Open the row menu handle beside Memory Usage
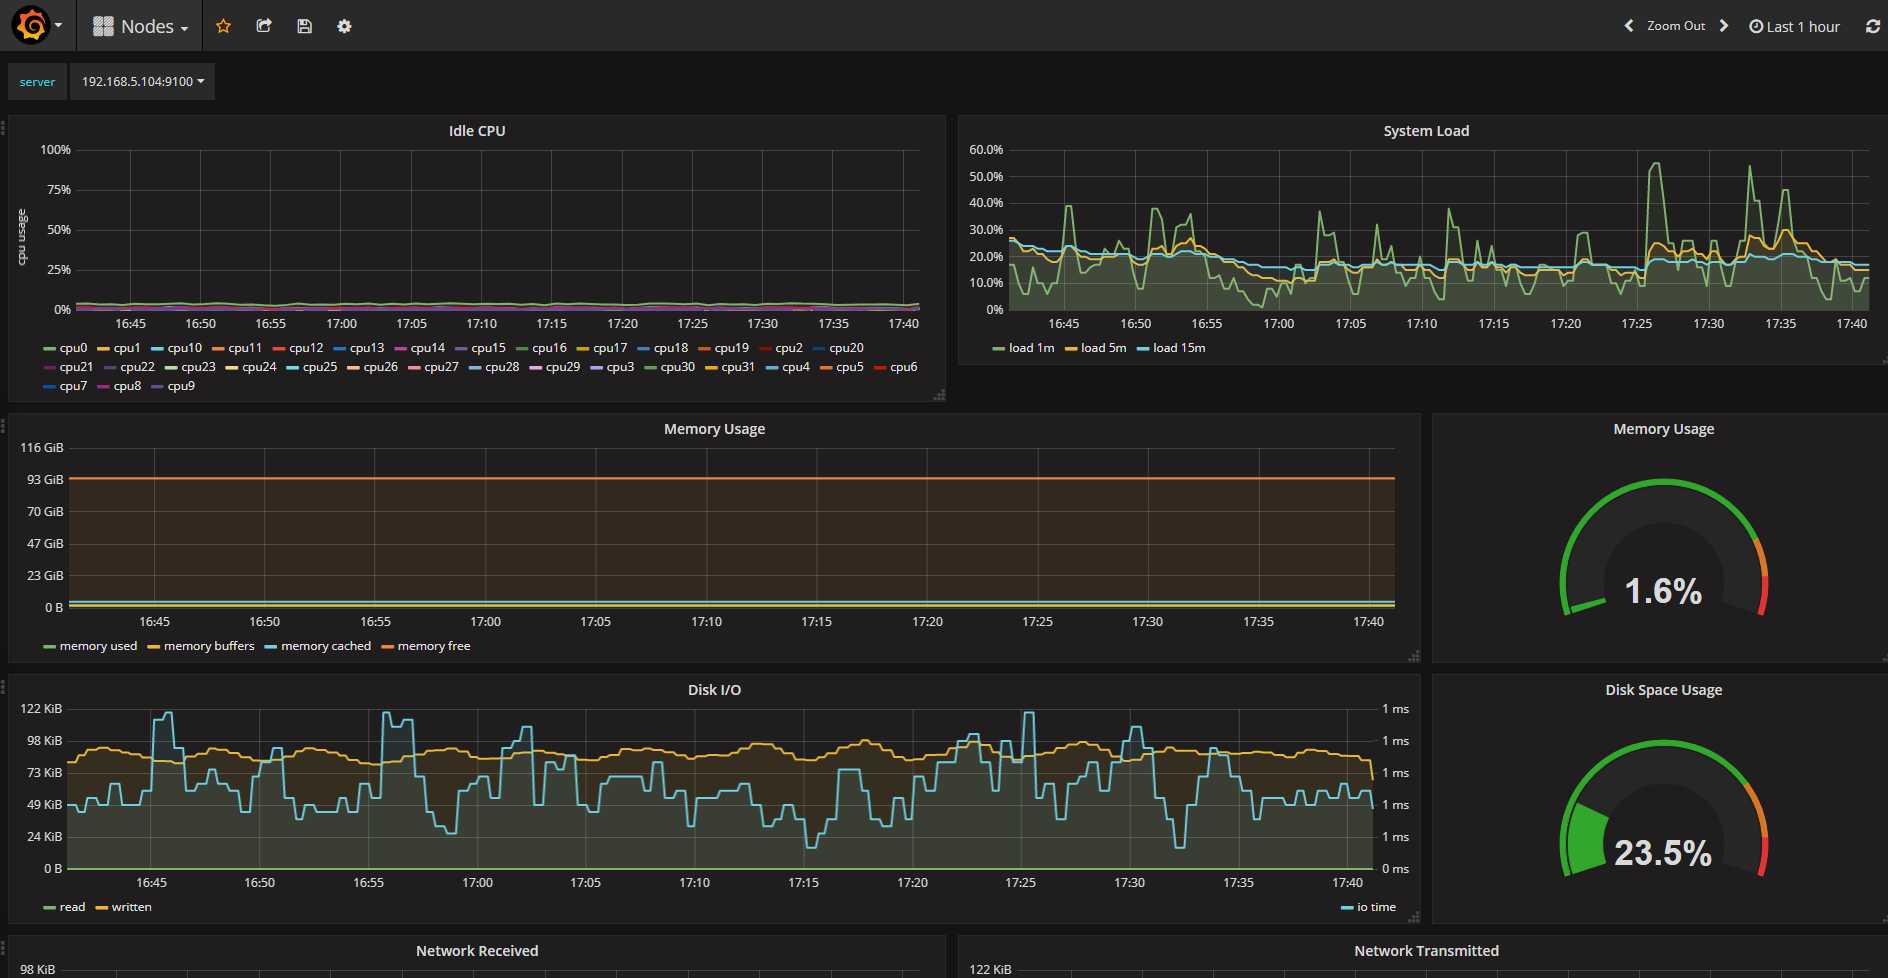 click(x=3, y=425)
